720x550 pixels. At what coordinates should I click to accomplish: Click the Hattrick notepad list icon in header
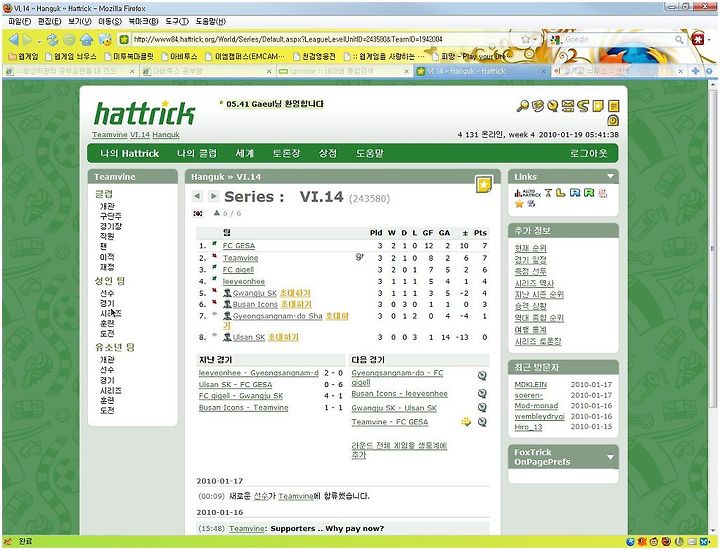(613, 106)
